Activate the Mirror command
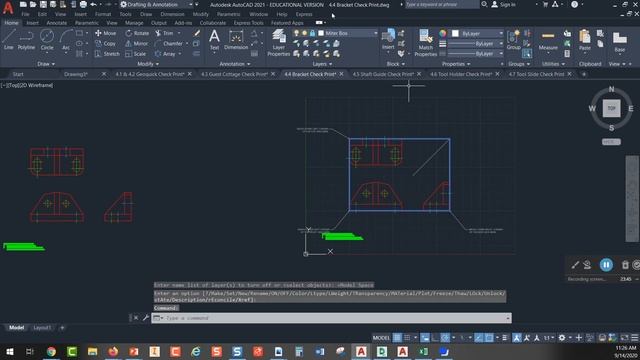 coord(136,43)
